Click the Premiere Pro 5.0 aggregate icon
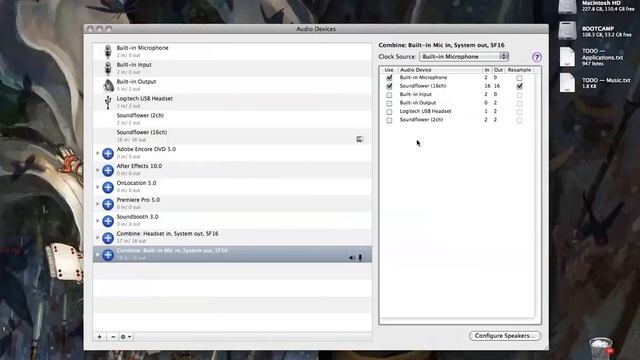 (x=108, y=204)
